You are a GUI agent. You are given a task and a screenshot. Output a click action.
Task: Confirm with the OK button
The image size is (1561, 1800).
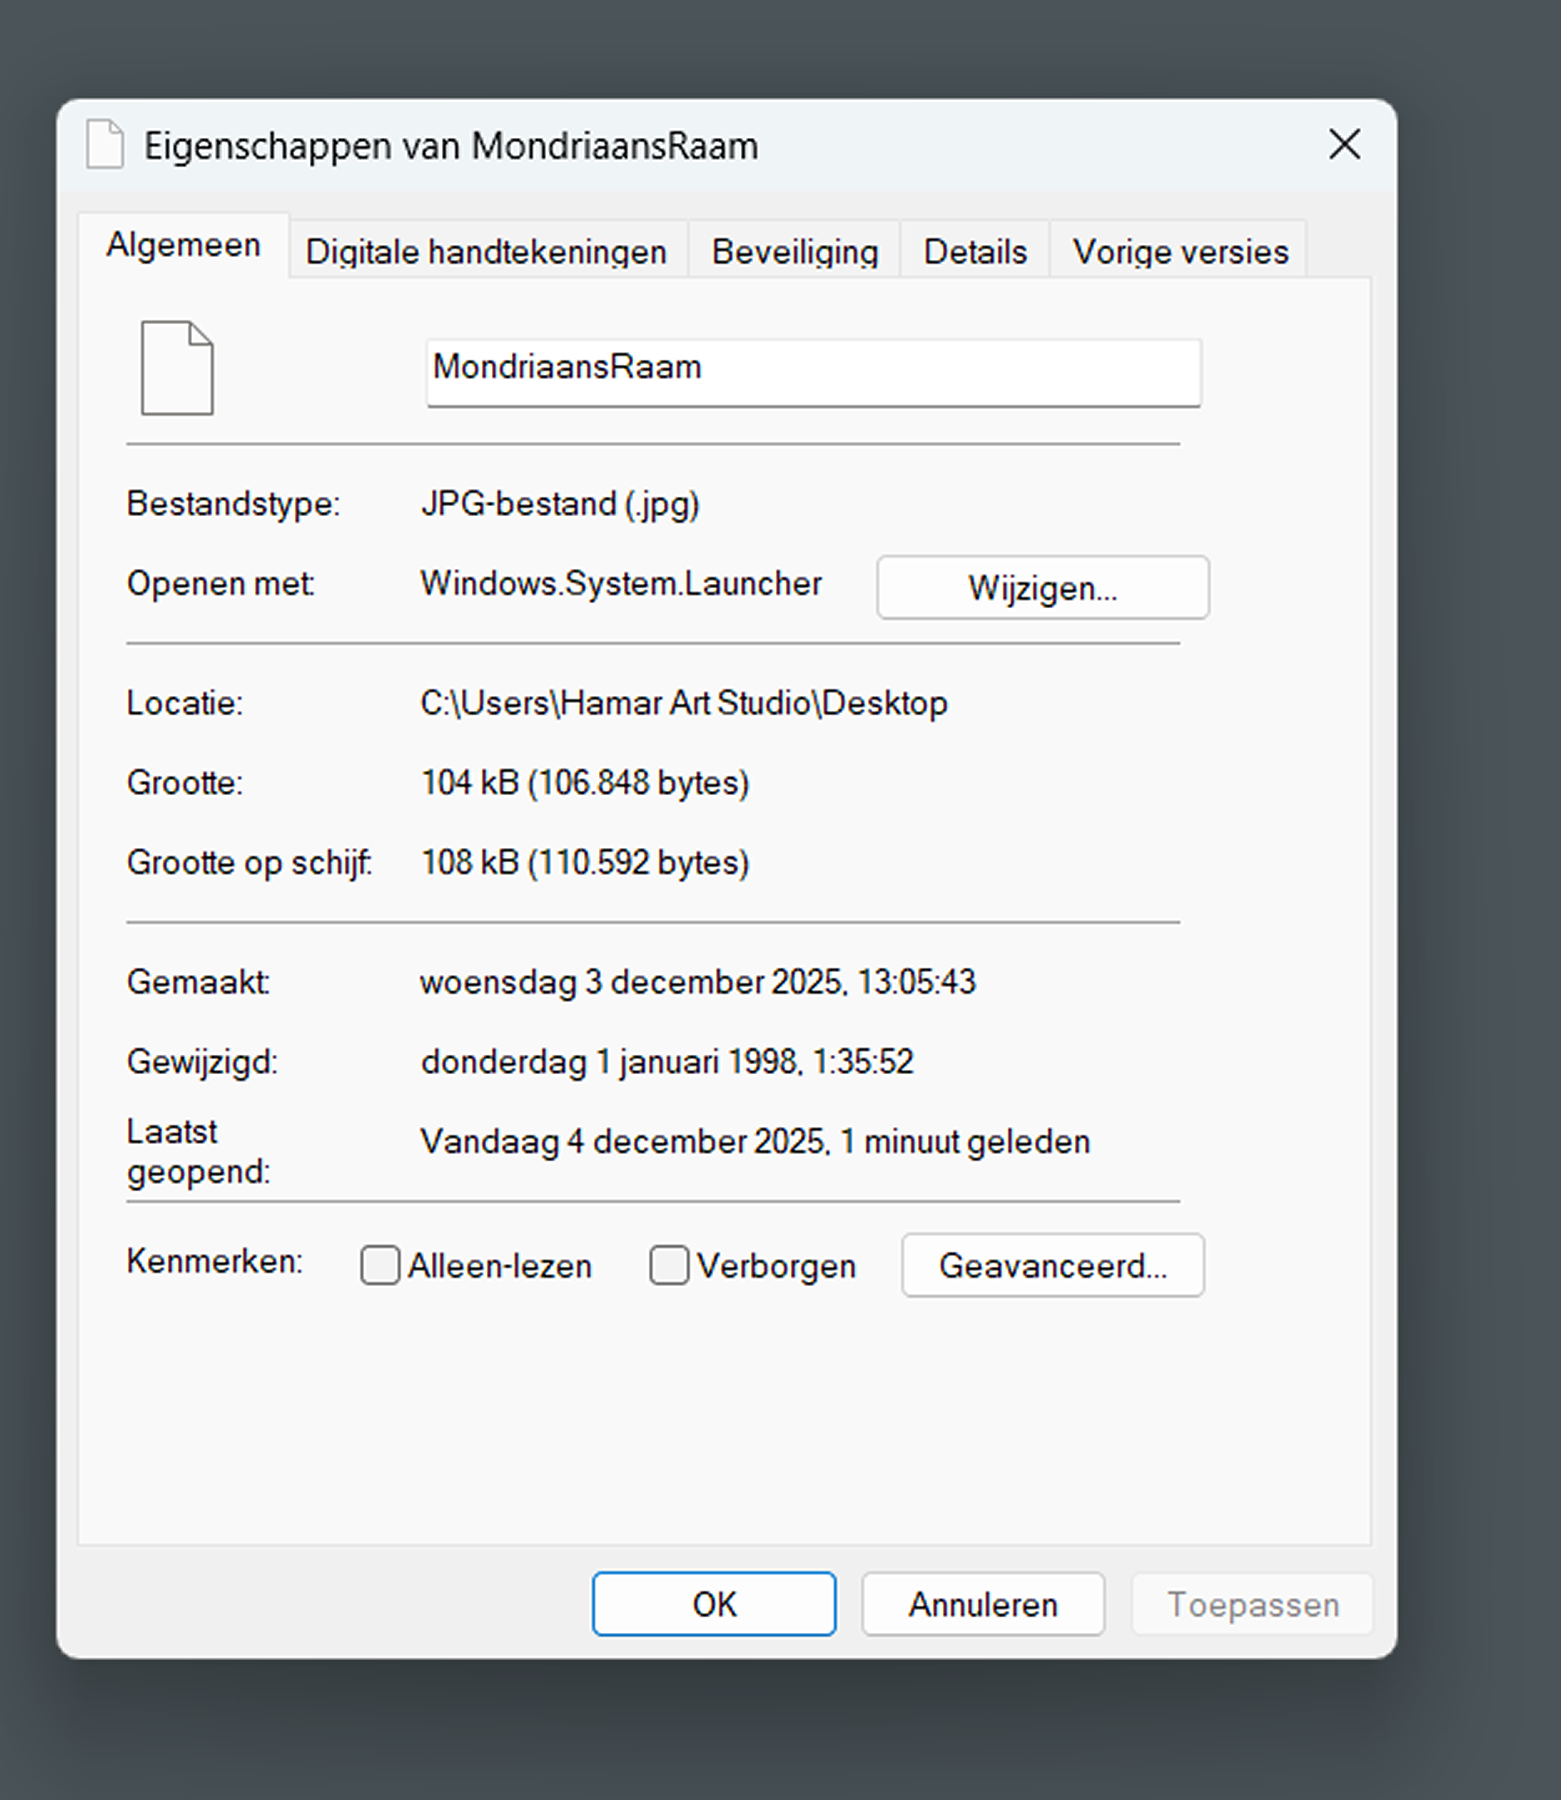tap(713, 1604)
